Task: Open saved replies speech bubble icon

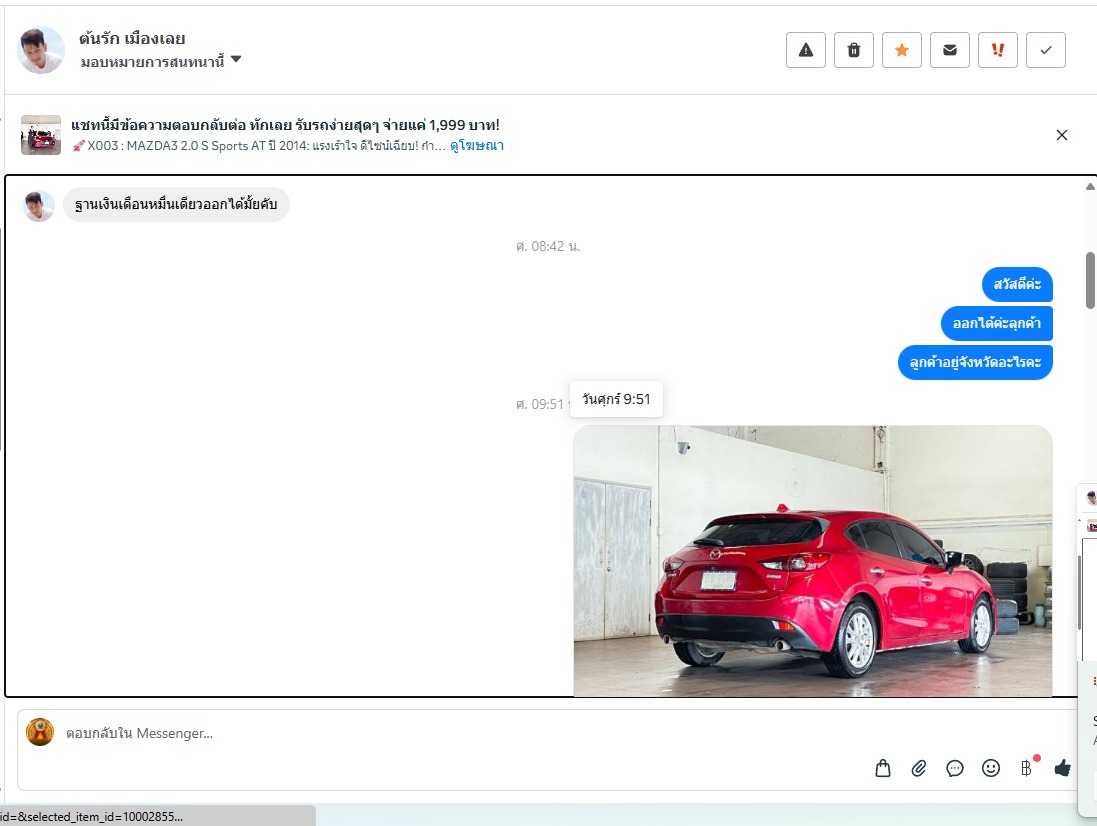Action: (955, 768)
